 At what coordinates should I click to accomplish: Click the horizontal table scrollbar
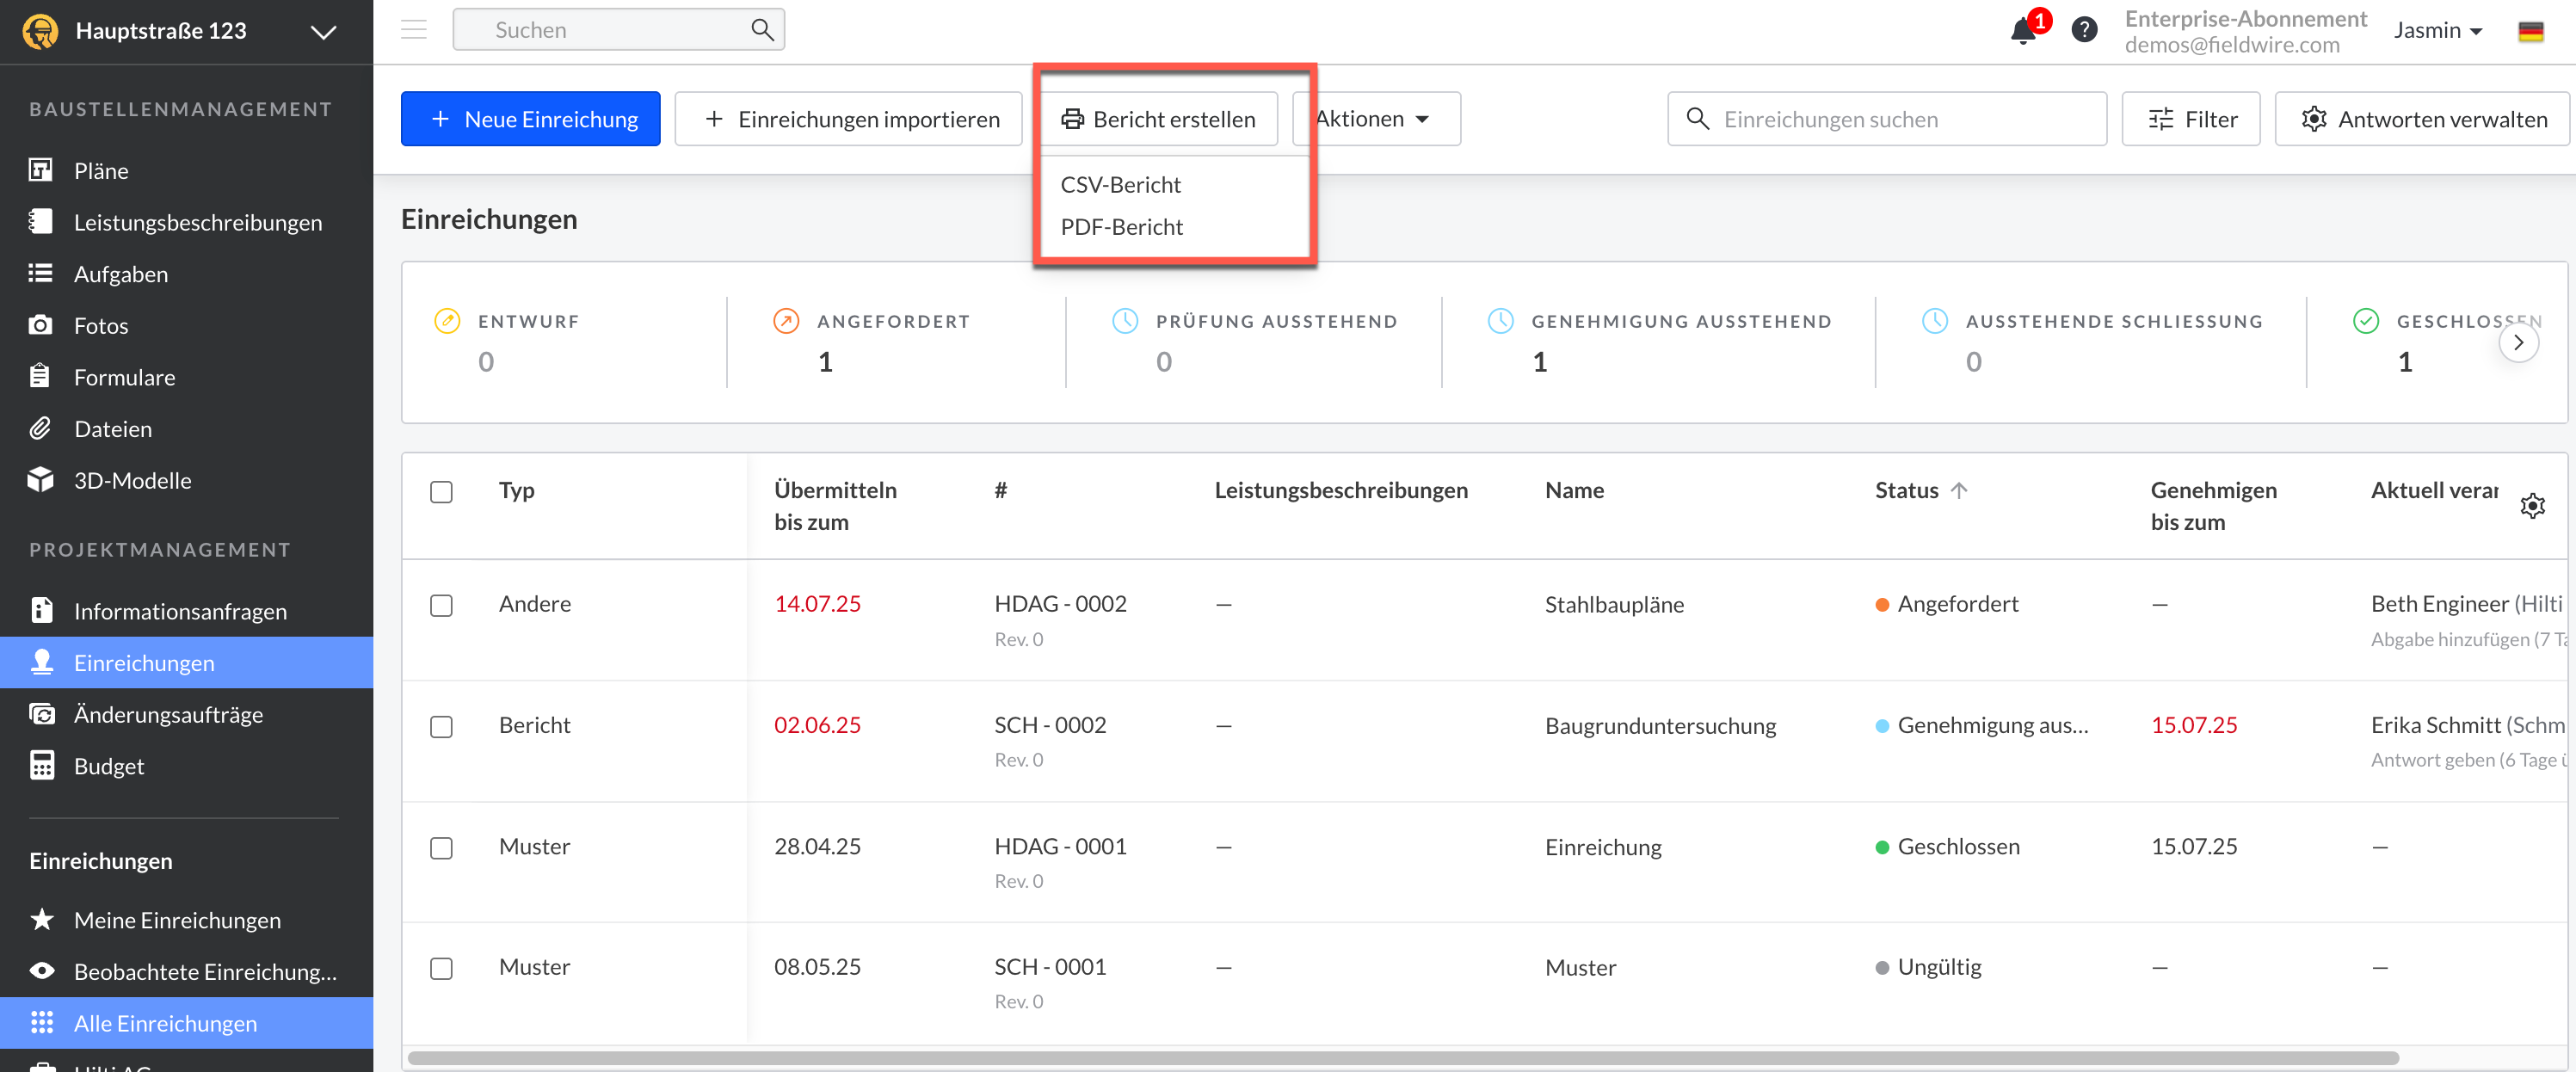click(1403, 1058)
